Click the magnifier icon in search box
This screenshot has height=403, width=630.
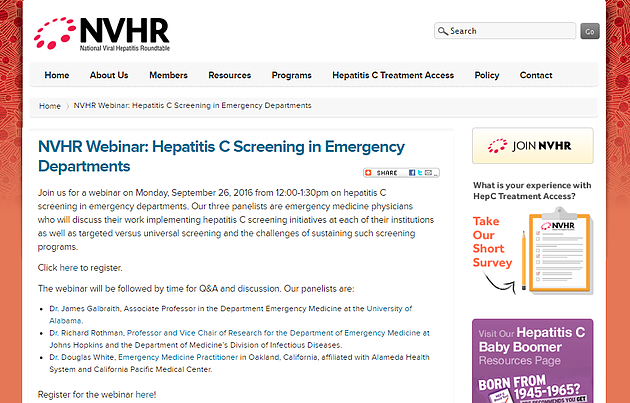click(x=442, y=31)
